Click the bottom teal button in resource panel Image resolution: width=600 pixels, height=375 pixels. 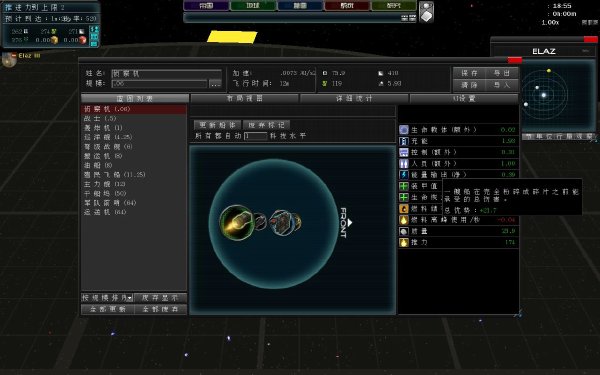[94, 44]
